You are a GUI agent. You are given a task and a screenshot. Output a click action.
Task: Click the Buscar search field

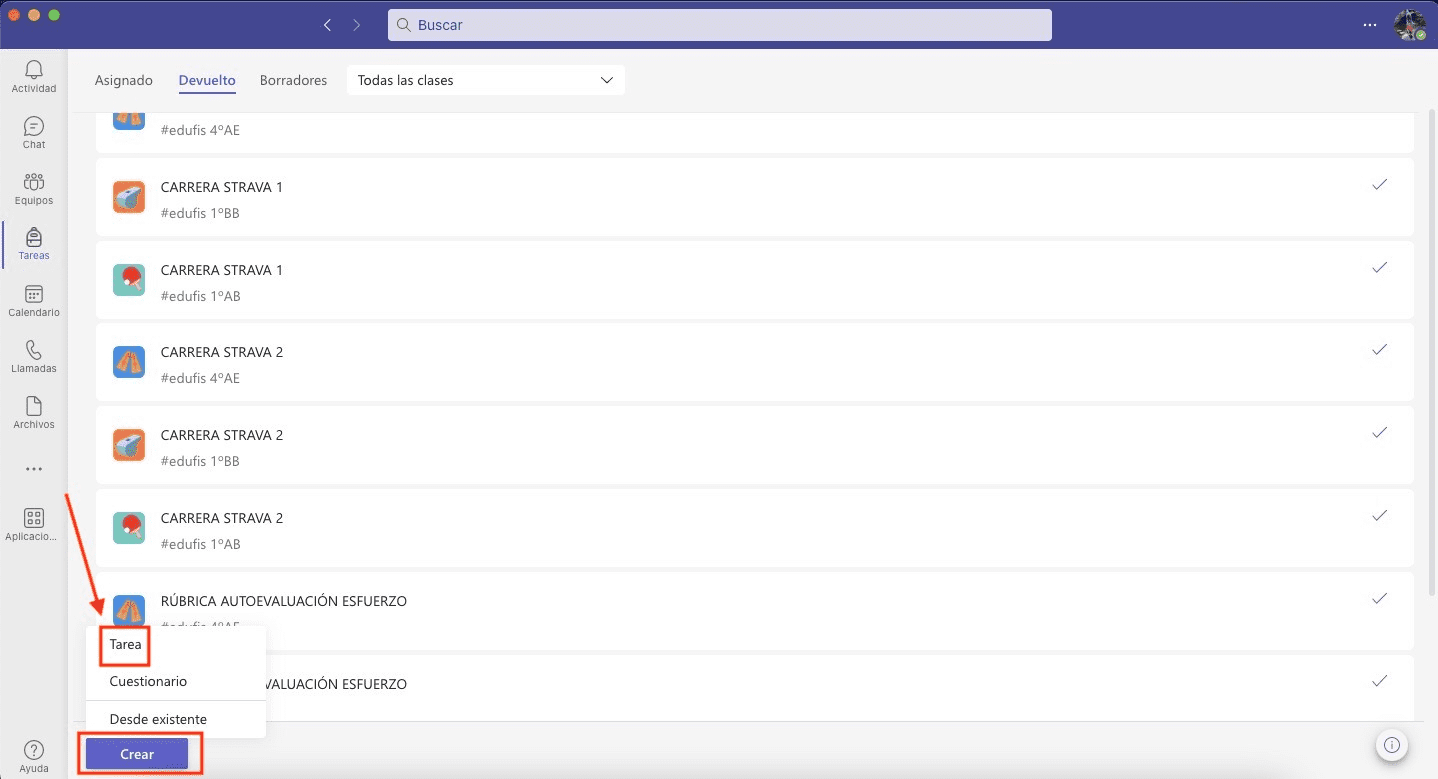pos(720,25)
